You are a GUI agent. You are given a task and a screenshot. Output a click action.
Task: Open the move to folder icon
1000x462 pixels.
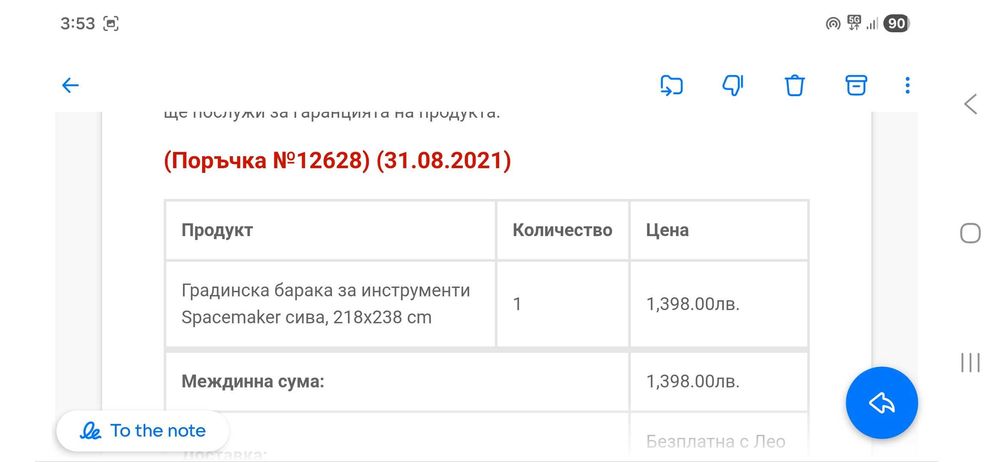point(671,86)
